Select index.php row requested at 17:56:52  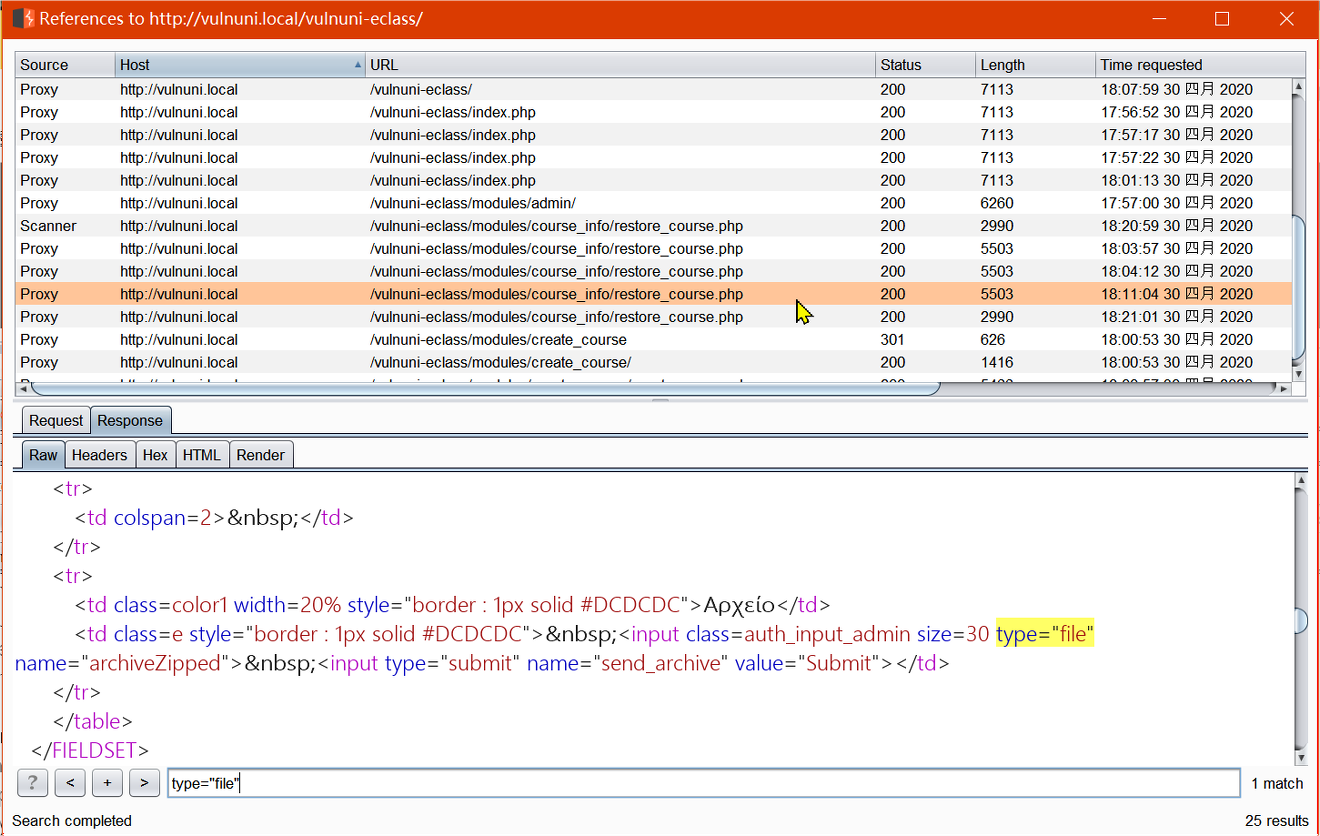tap(654, 112)
